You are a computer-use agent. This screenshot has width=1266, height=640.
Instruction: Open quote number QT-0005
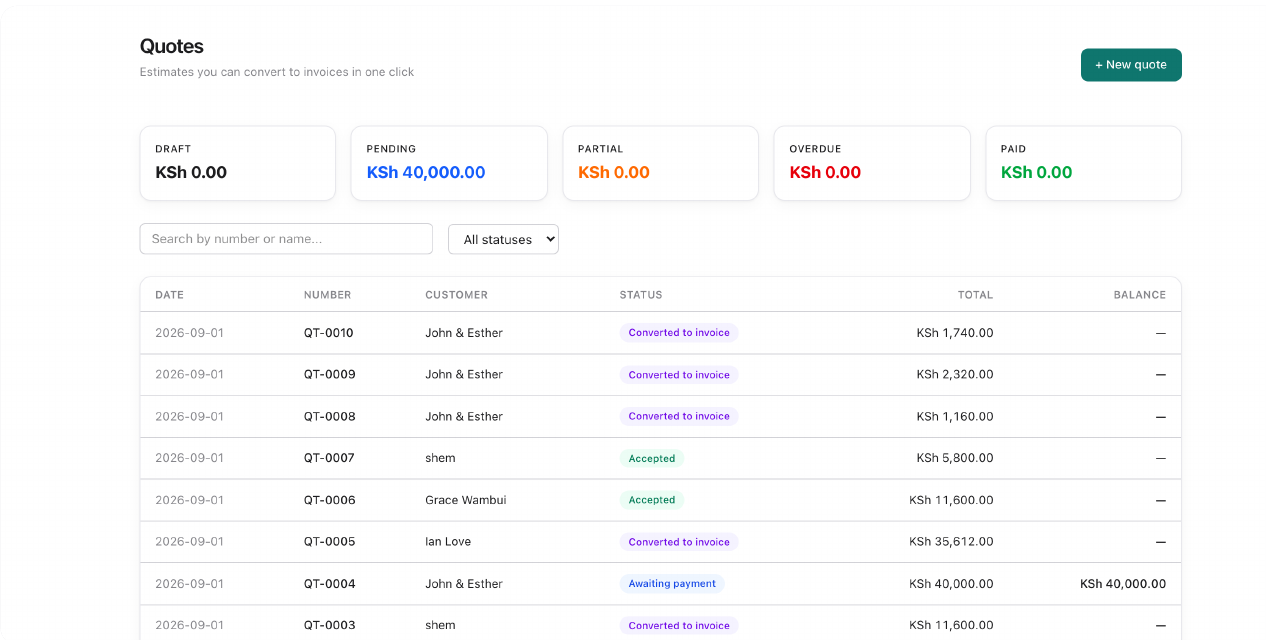330,541
